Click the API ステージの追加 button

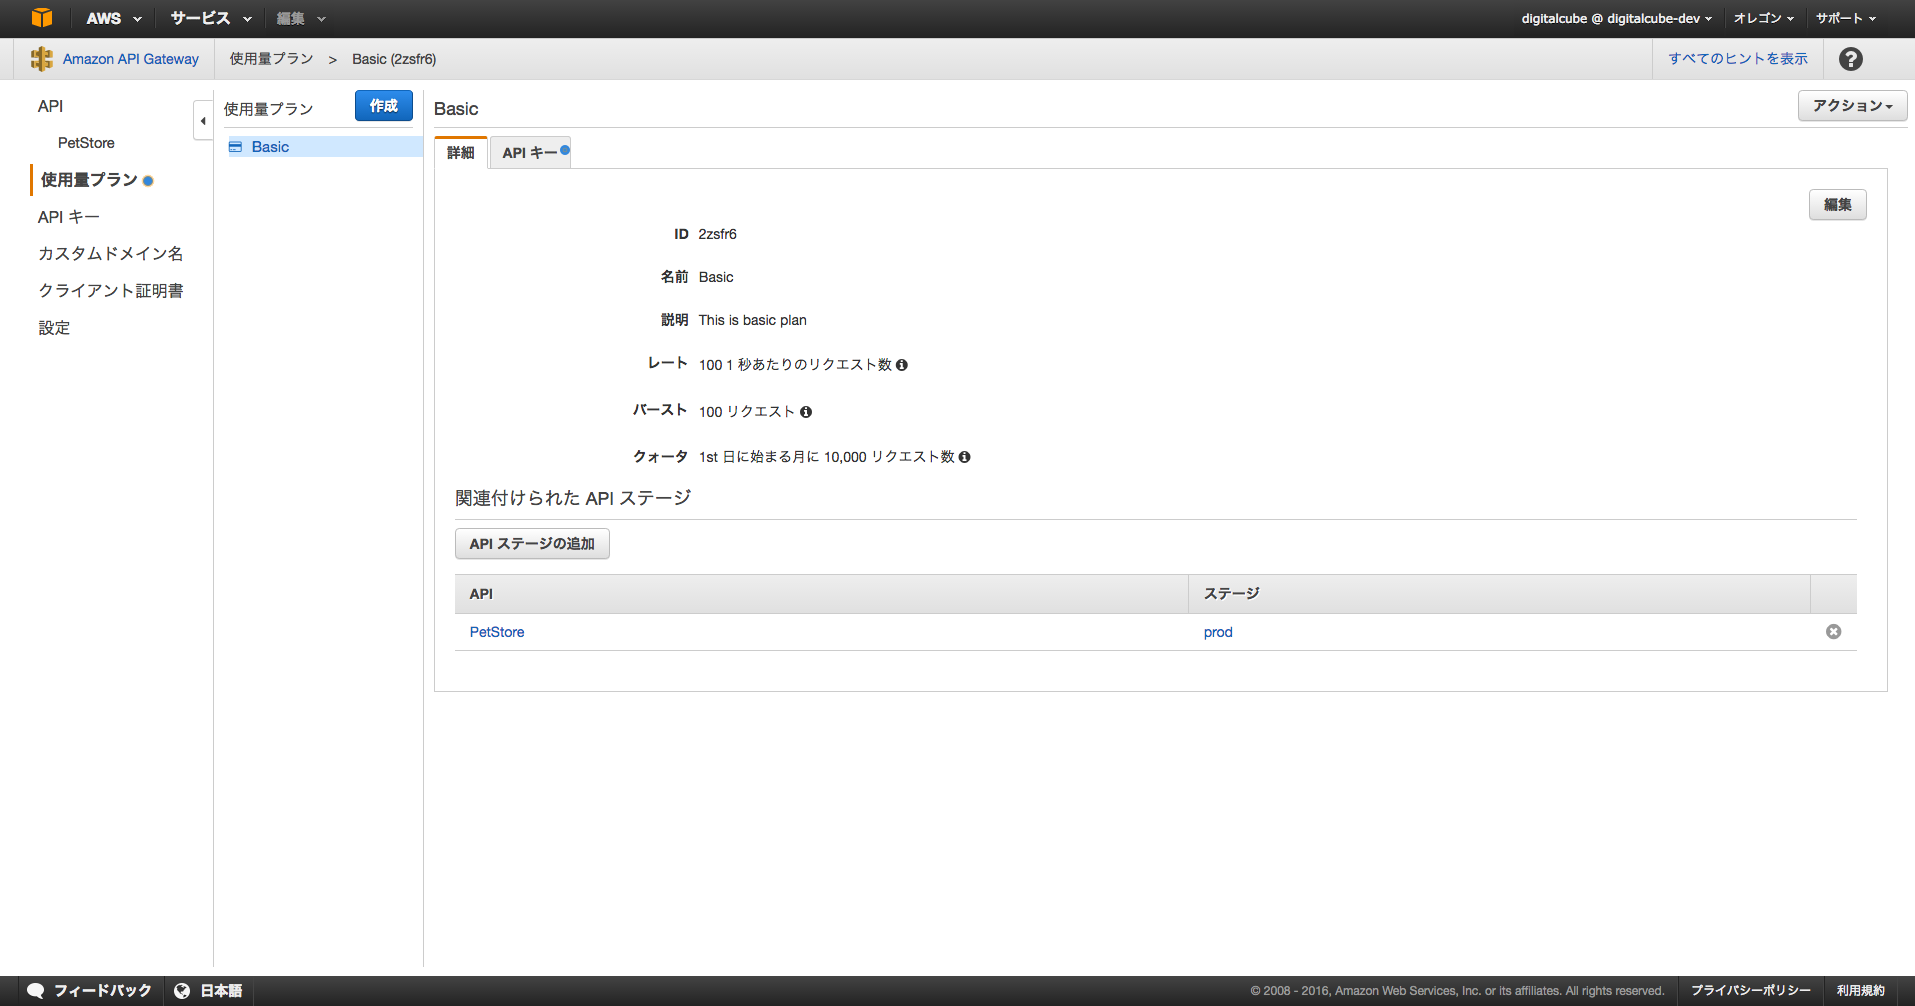(x=532, y=544)
